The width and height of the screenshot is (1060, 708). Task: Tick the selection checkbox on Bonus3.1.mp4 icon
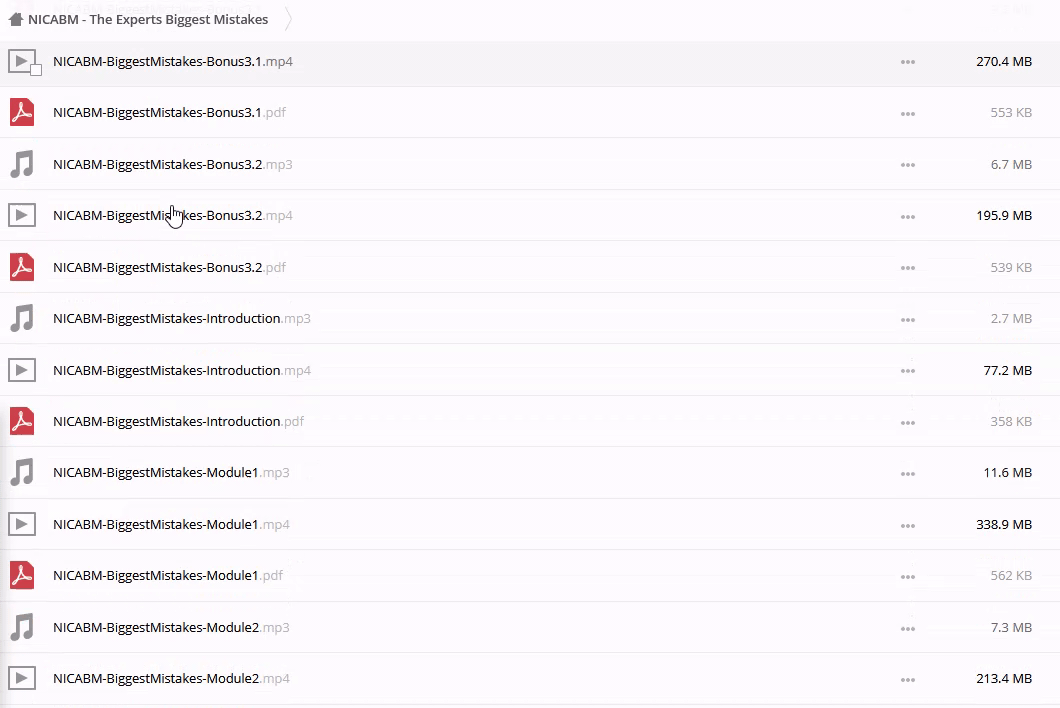36,70
